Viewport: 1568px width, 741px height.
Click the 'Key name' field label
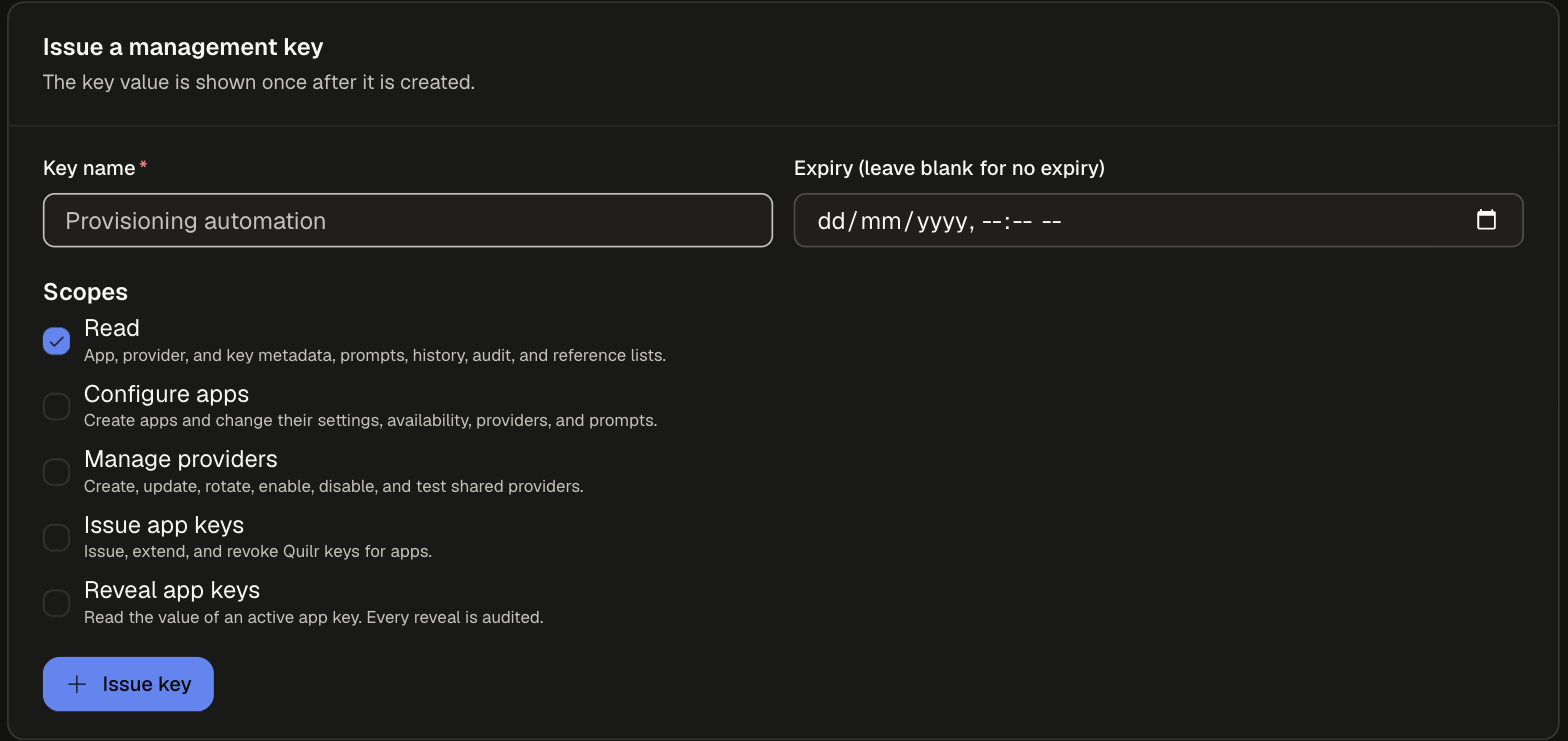[89, 168]
